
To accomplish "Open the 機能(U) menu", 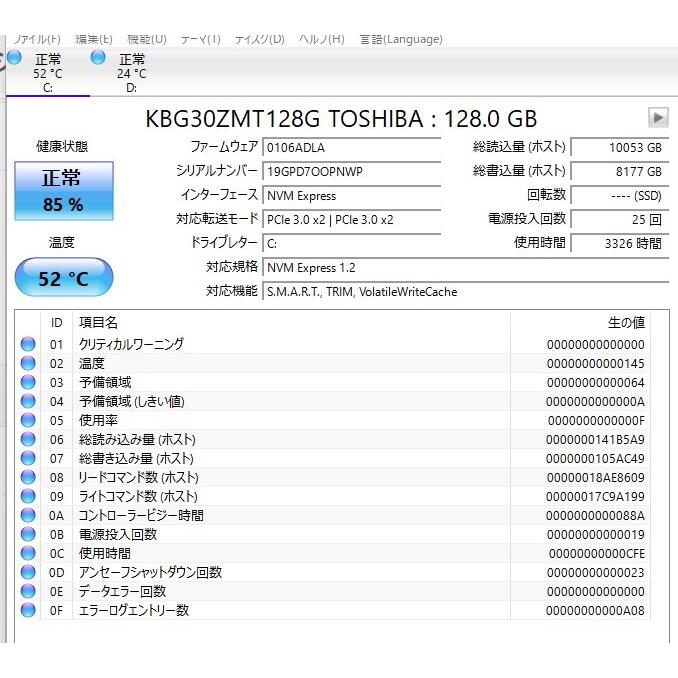I will point(147,39).
